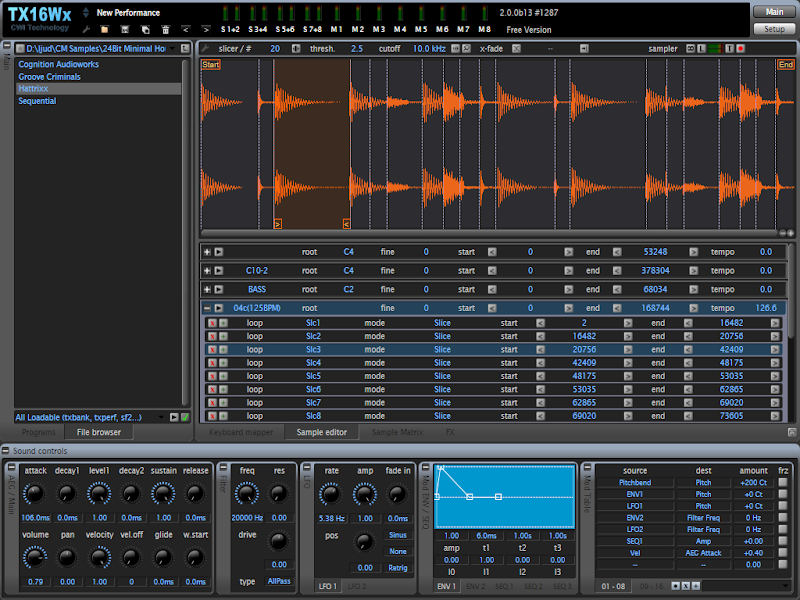
Task: Toggle frz checkbox for Pitchbend modulation row
Action: (x=783, y=483)
